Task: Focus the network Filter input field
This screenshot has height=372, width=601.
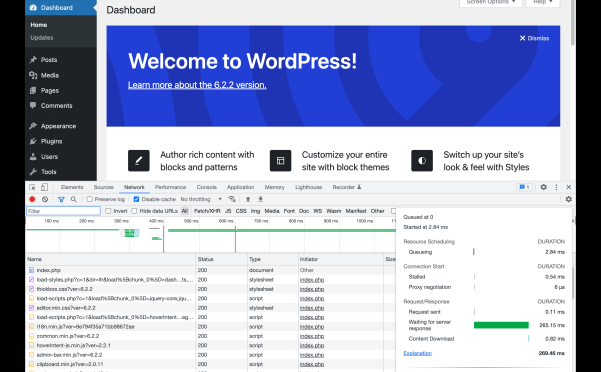Action: [x=63, y=211]
